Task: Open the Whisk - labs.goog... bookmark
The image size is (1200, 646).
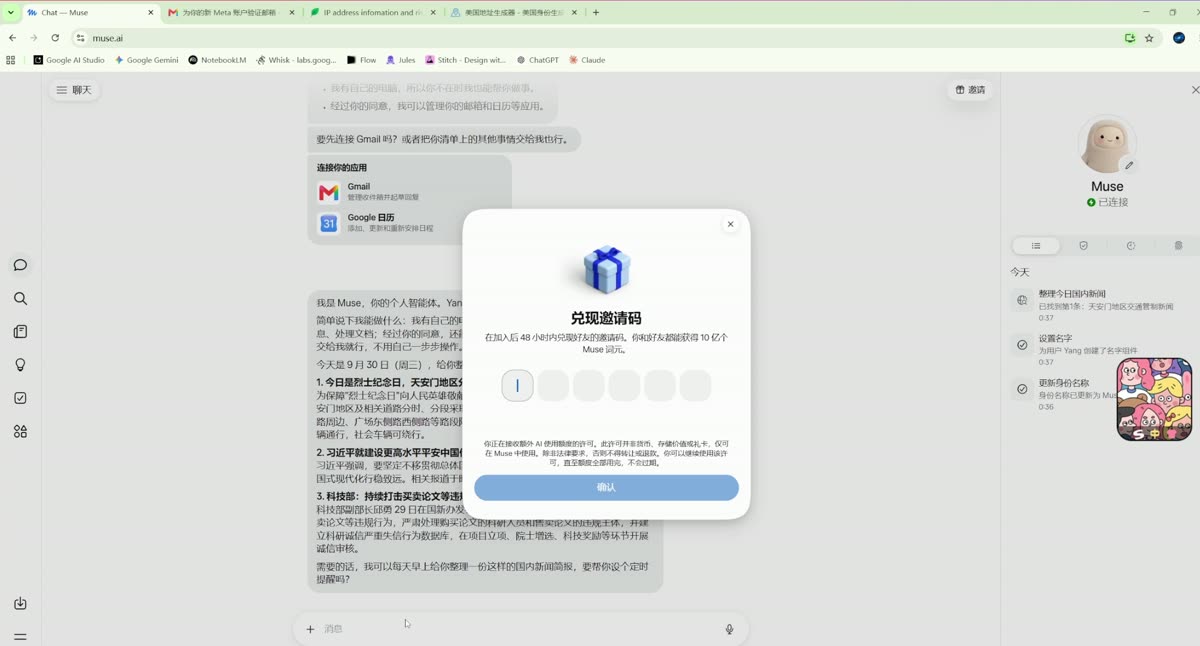Action: 296,60
